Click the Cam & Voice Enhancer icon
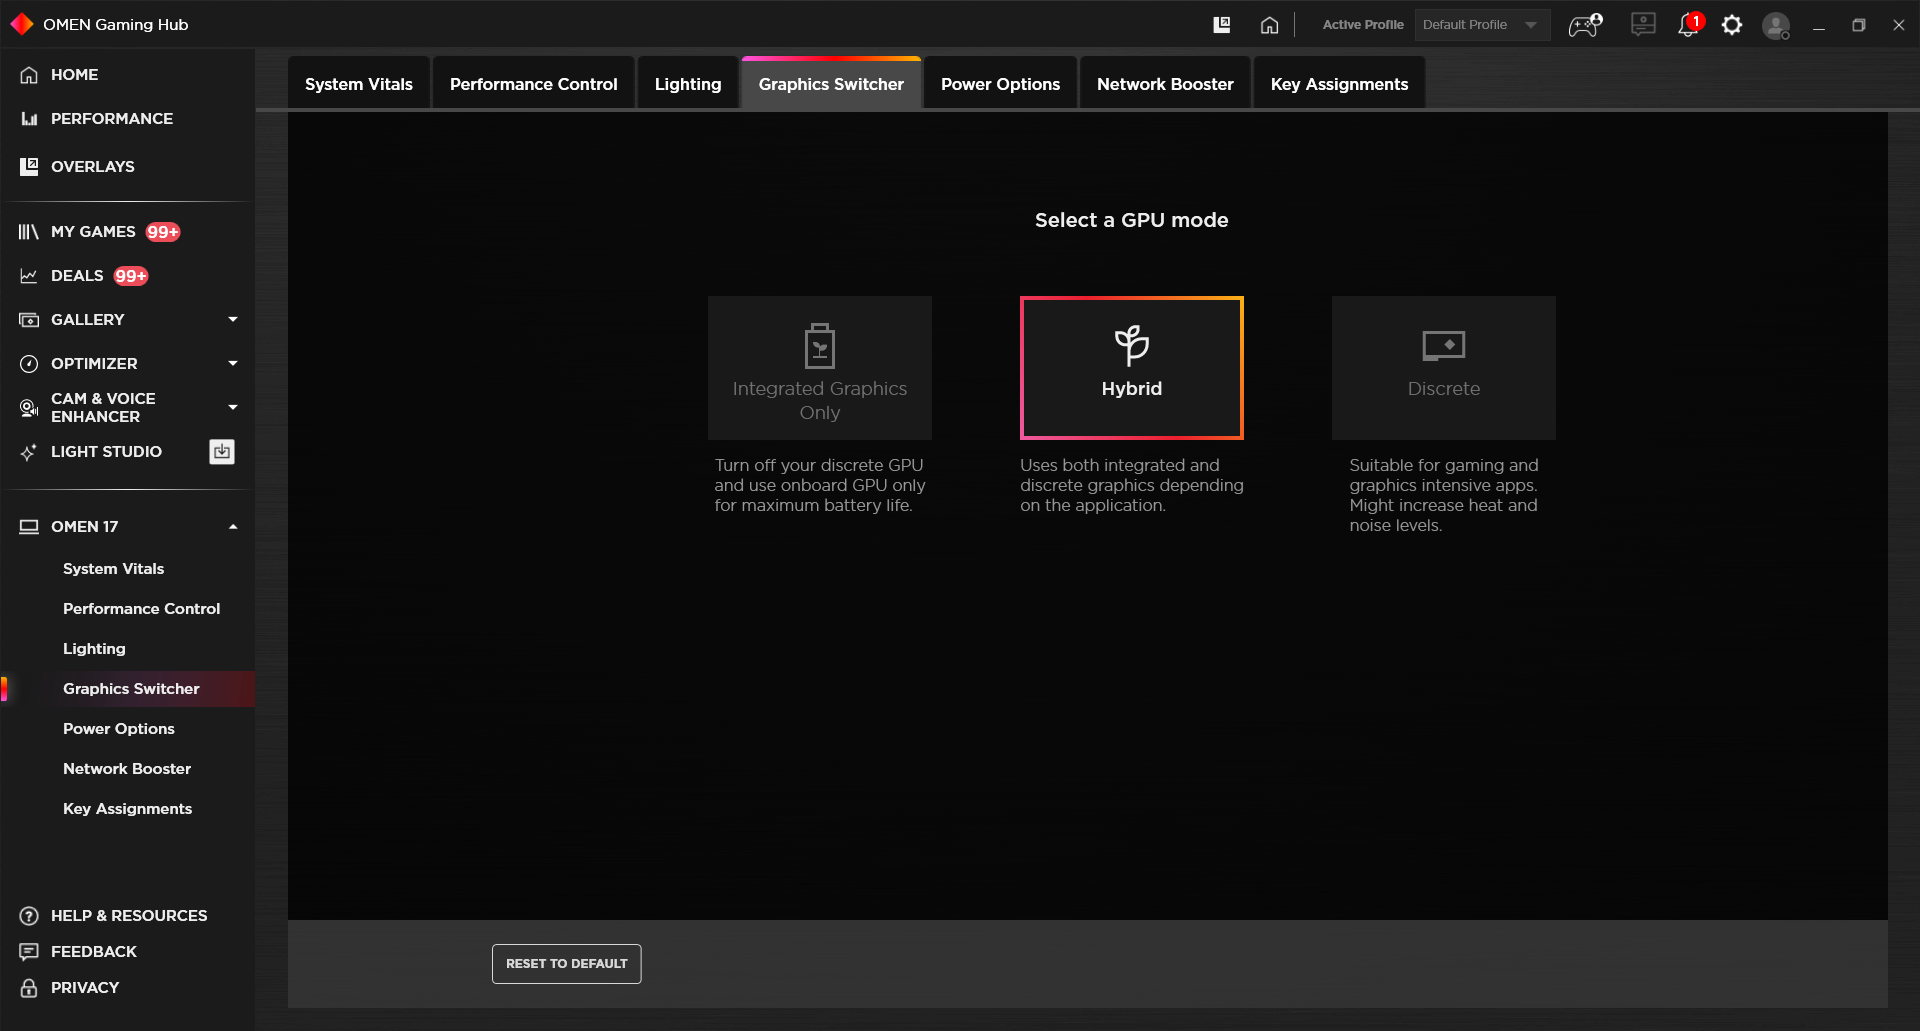 [29, 408]
